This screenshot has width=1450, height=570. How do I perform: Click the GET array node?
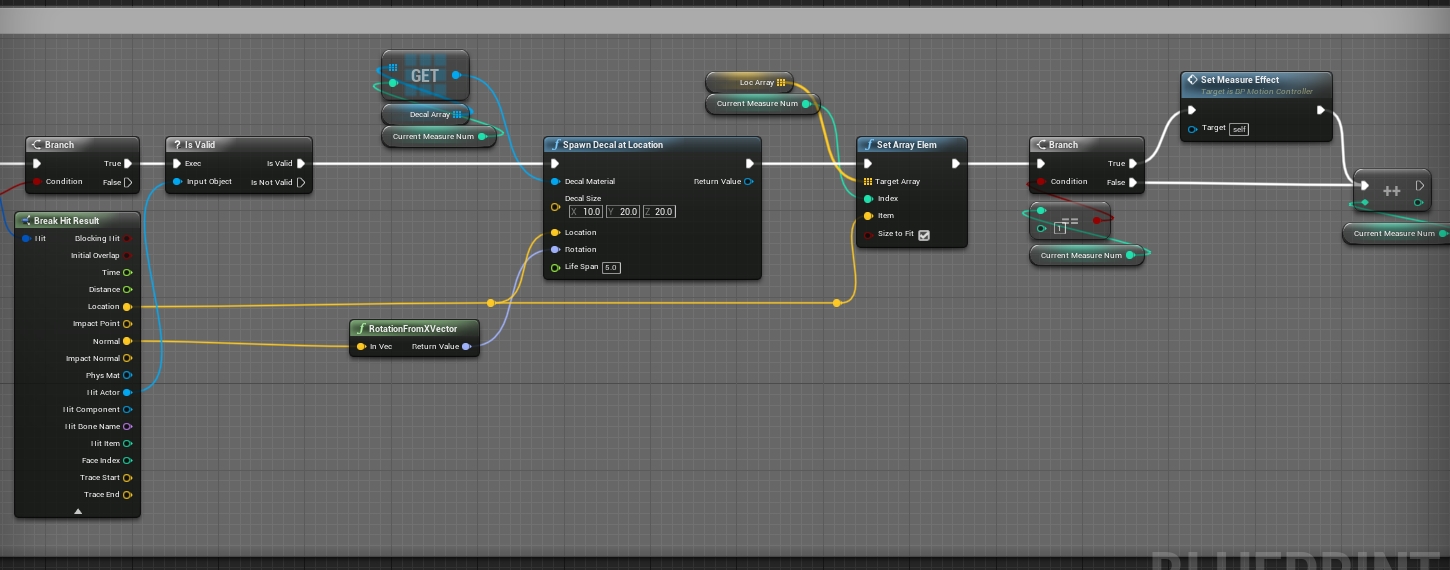[x=425, y=75]
